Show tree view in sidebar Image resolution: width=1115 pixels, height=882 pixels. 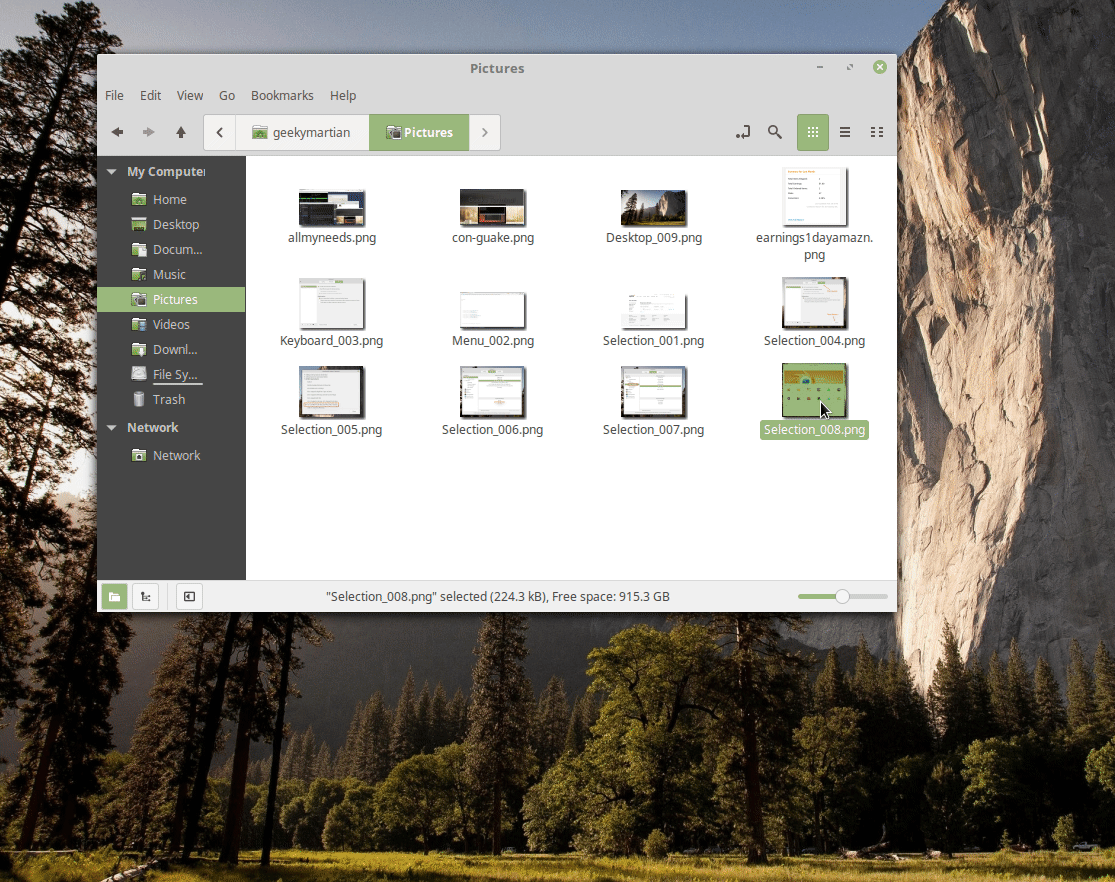click(x=146, y=597)
